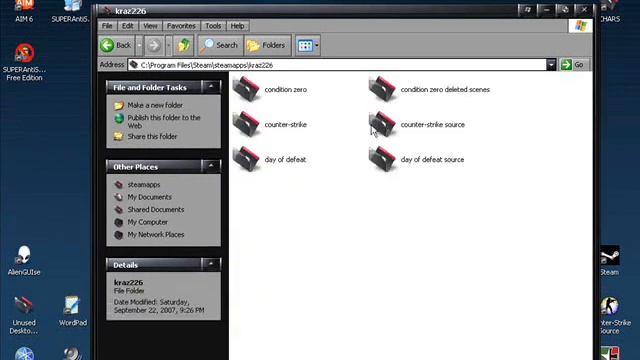The image size is (640, 360).
Task: Click the Up folder toolbar icon
Action: click(x=184, y=45)
